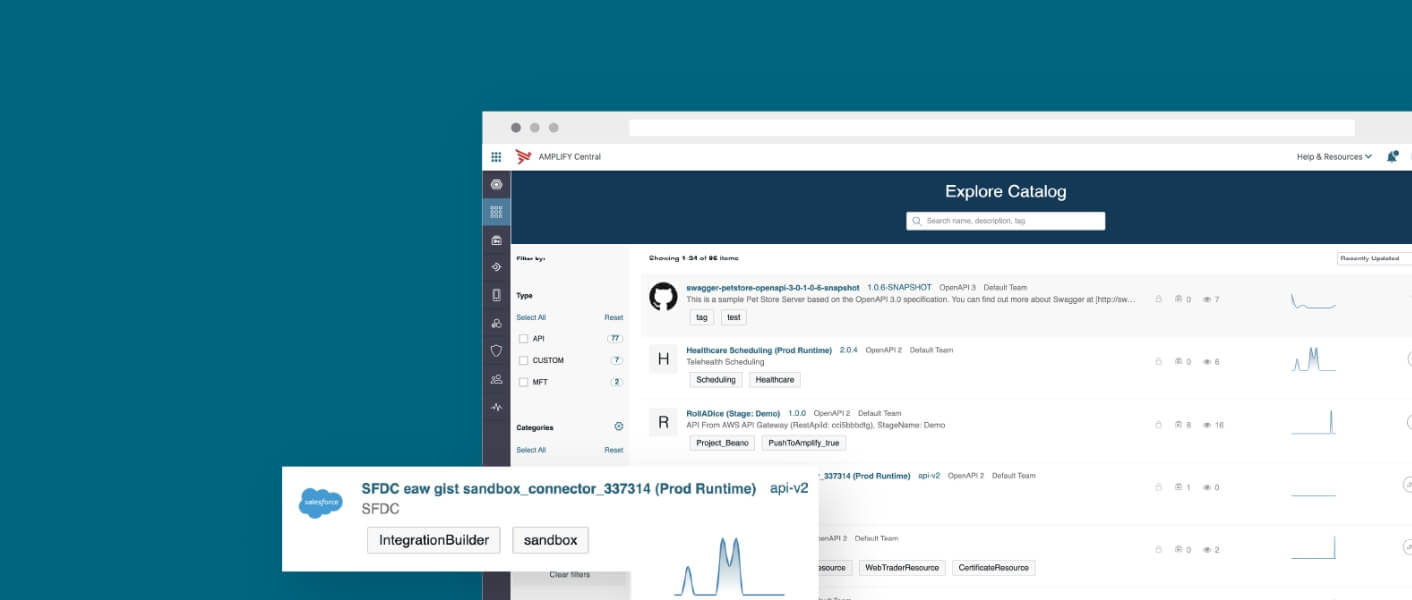Image resolution: width=1412 pixels, height=600 pixels.
Task: Open swagger-petstore-openapi-3-0-1-0-6-snapshot item
Action: pos(772,287)
